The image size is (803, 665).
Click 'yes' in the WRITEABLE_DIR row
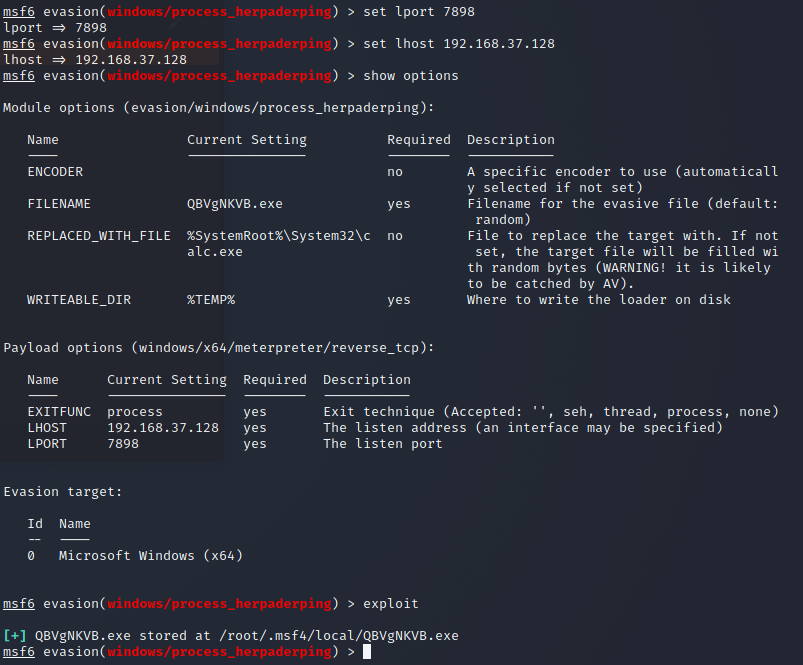[399, 299]
